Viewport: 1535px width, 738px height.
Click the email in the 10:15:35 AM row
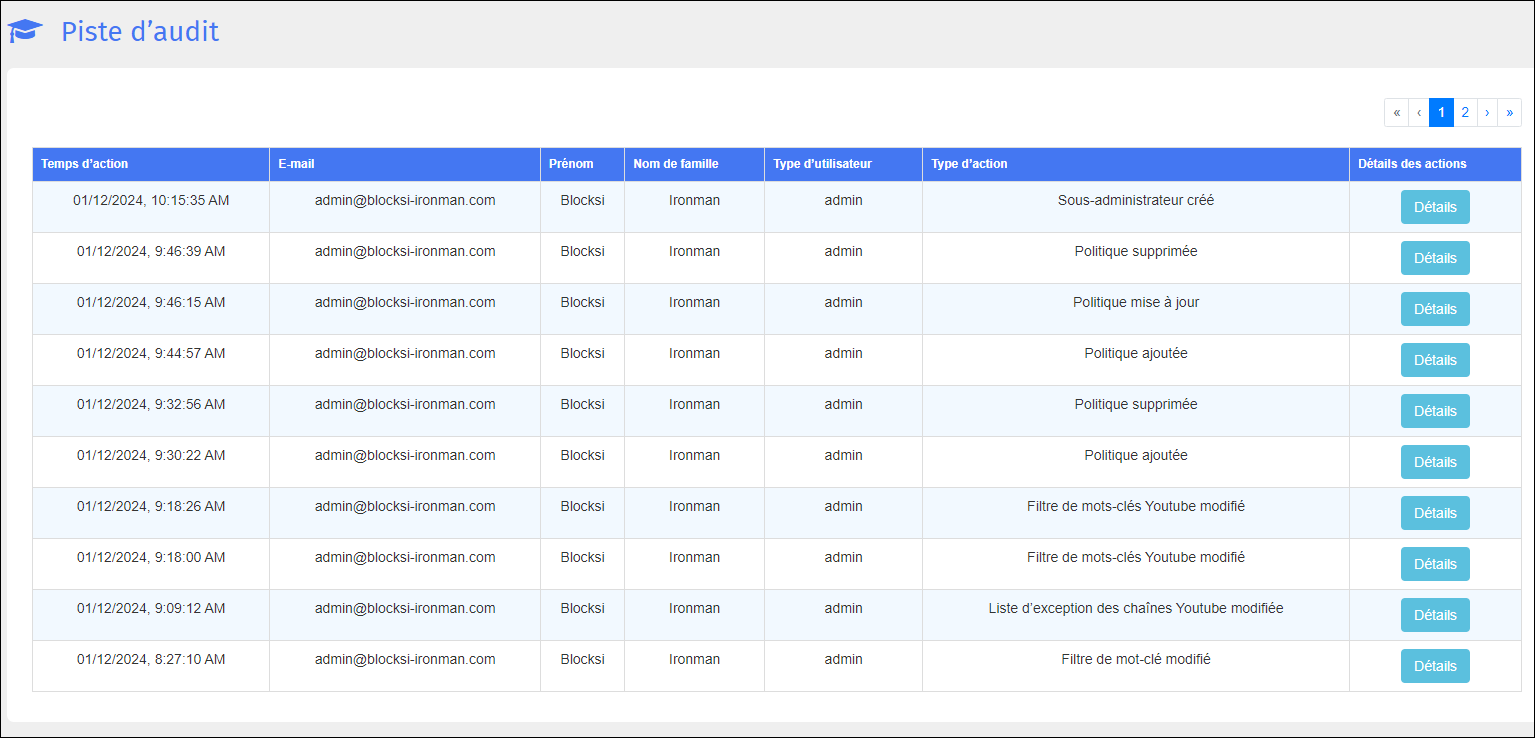pos(405,200)
